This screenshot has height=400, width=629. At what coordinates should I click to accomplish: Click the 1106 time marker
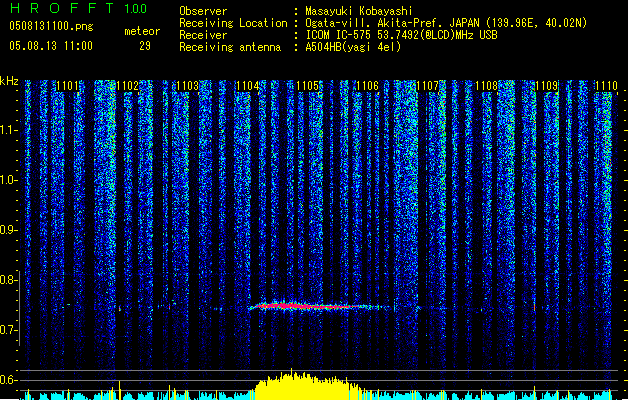367,85
